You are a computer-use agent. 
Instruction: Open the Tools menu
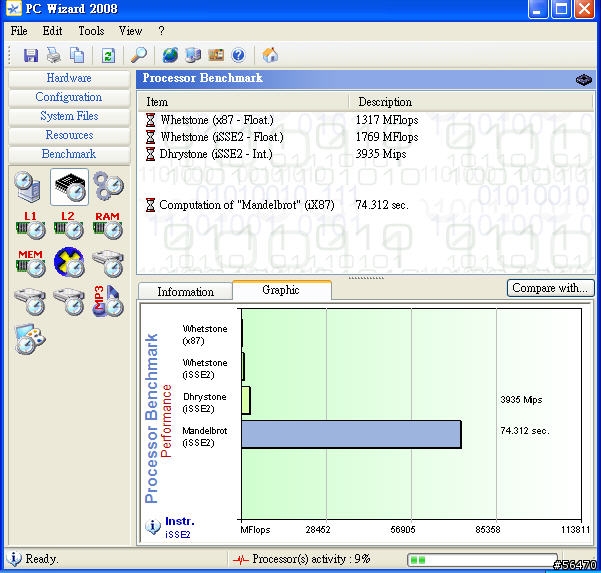click(x=91, y=31)
